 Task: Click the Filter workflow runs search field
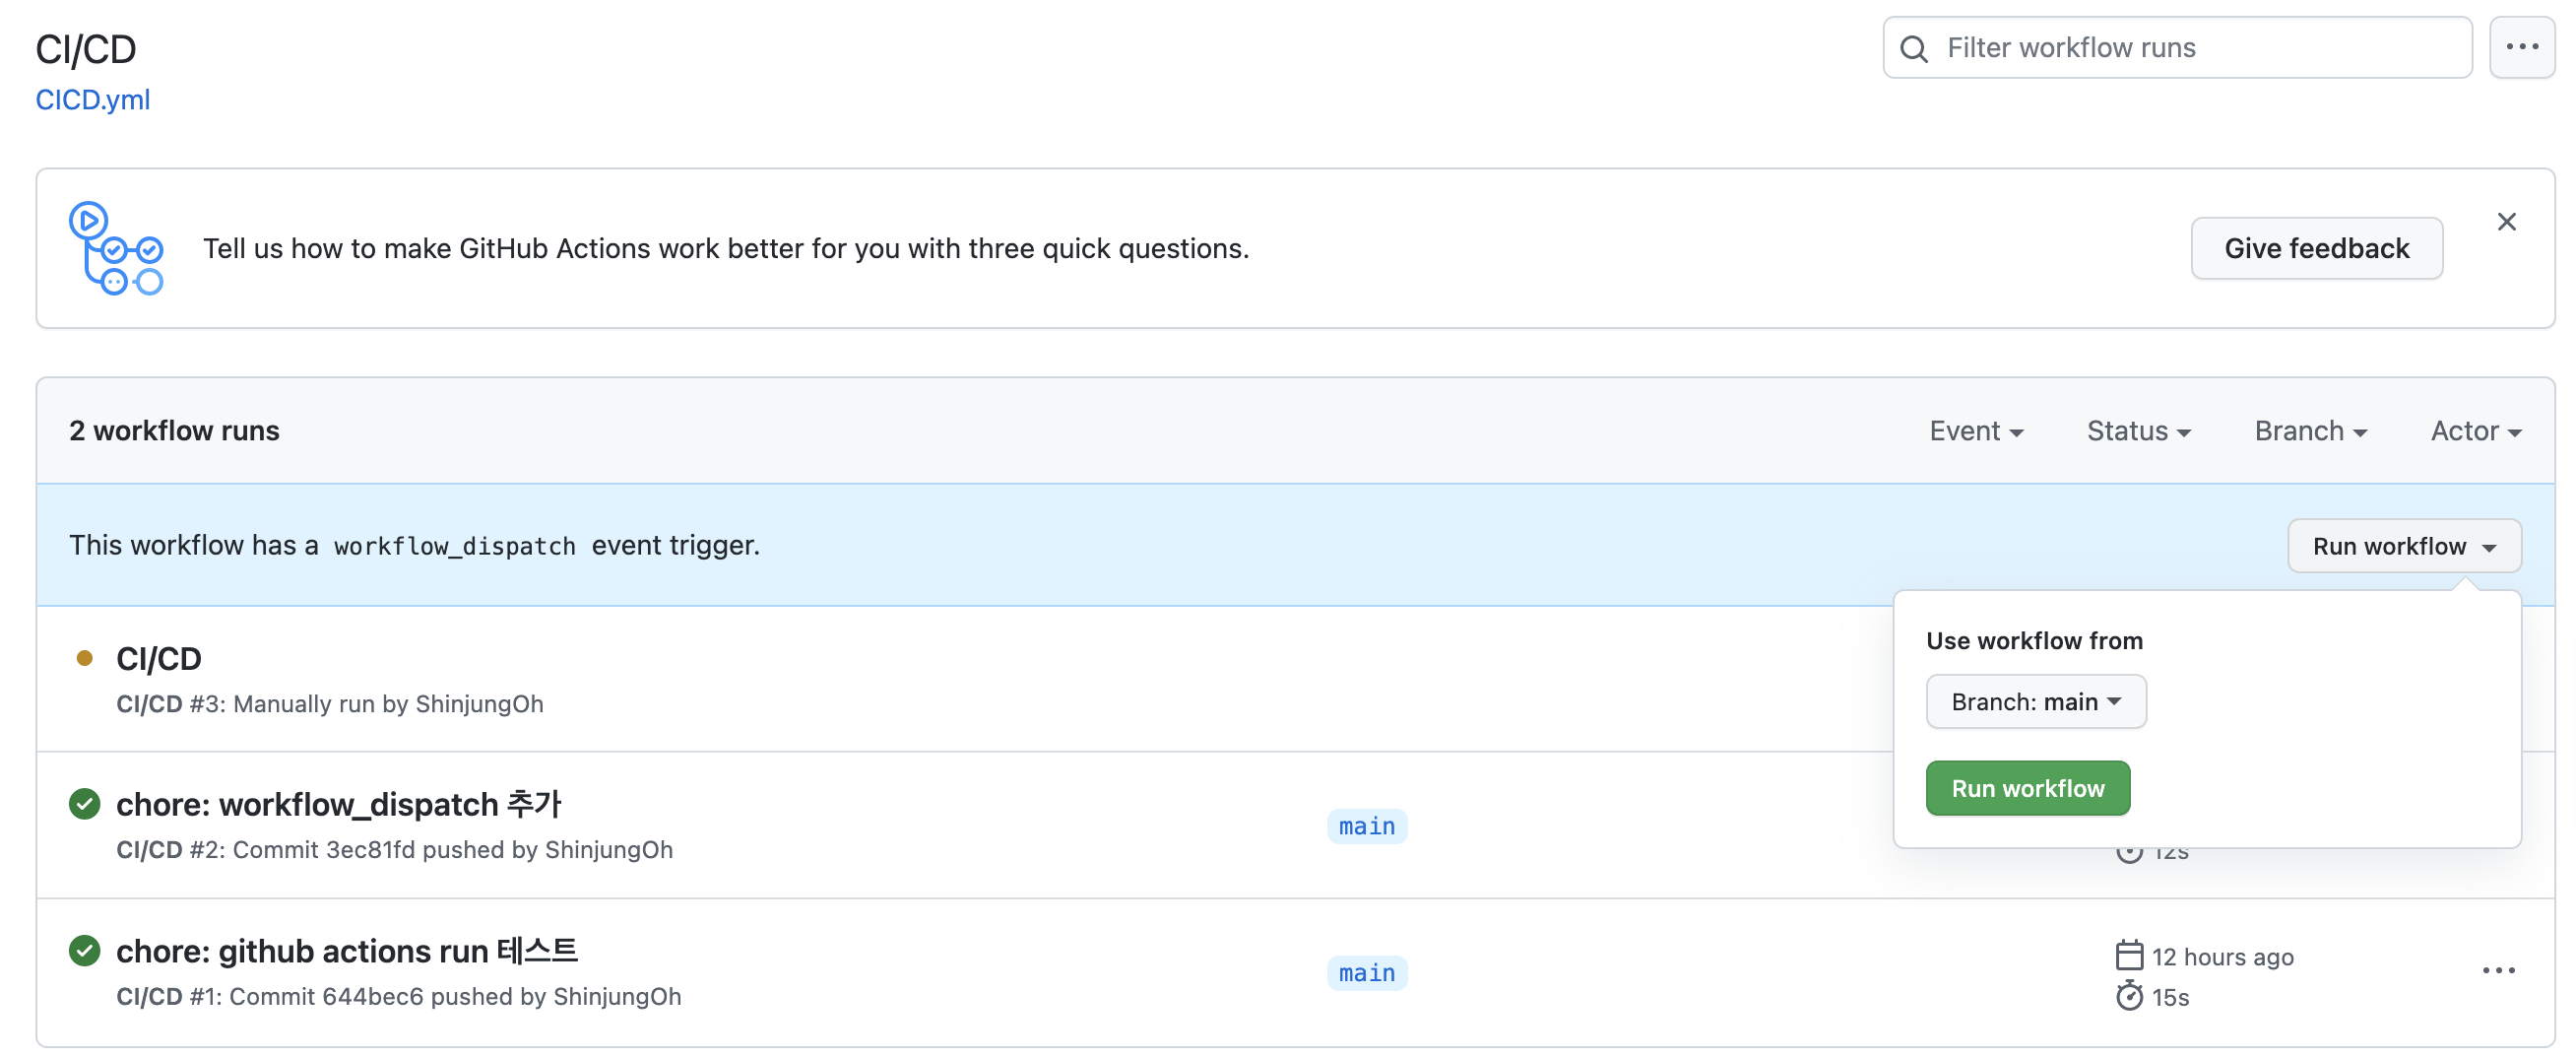2177,47
